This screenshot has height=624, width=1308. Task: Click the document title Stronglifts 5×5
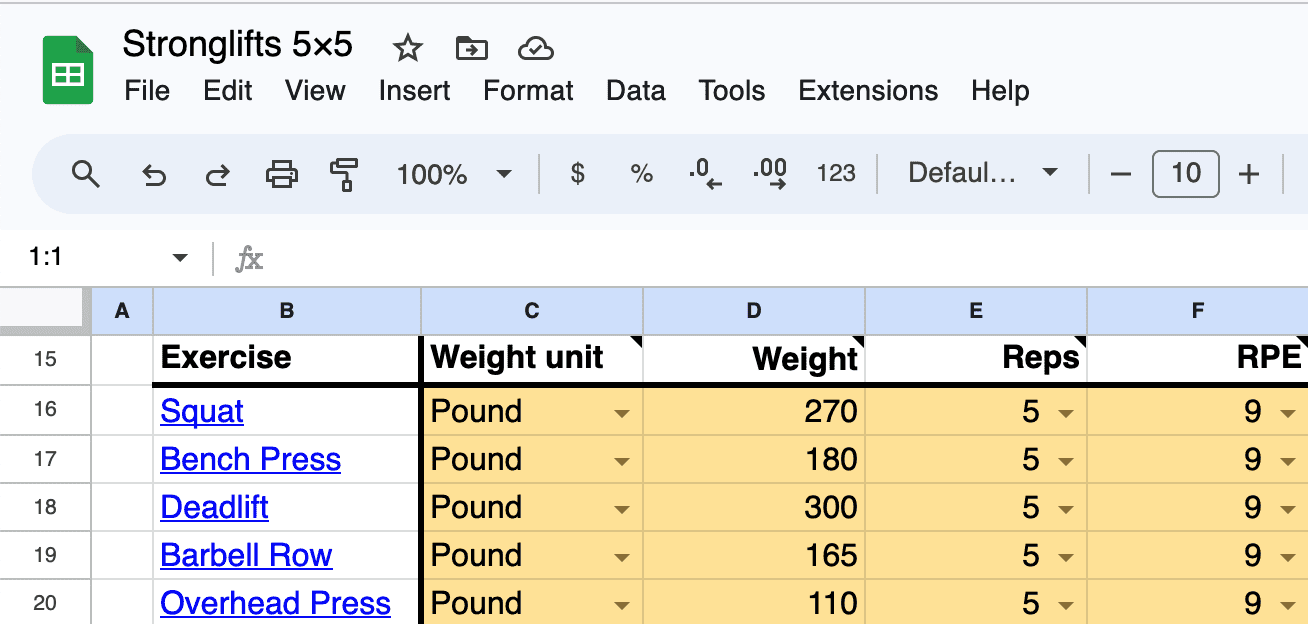pos(237,45)
